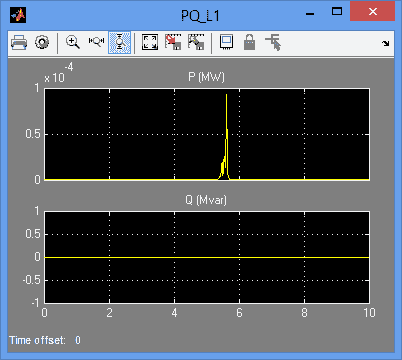
Task: Click Restore saved axes settings icon
Action: pos(196,42)
